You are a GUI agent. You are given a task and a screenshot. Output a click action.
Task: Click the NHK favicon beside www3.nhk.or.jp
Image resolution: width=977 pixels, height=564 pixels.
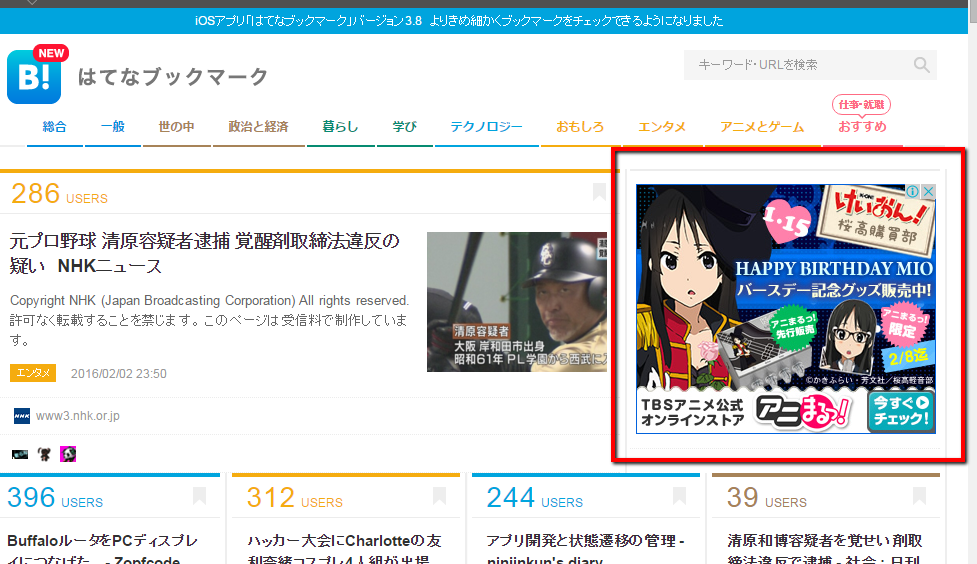point(22,416)
